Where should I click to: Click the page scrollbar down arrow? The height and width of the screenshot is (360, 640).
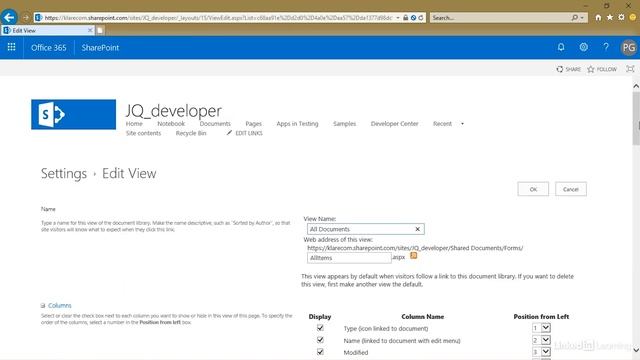point(636,350)
